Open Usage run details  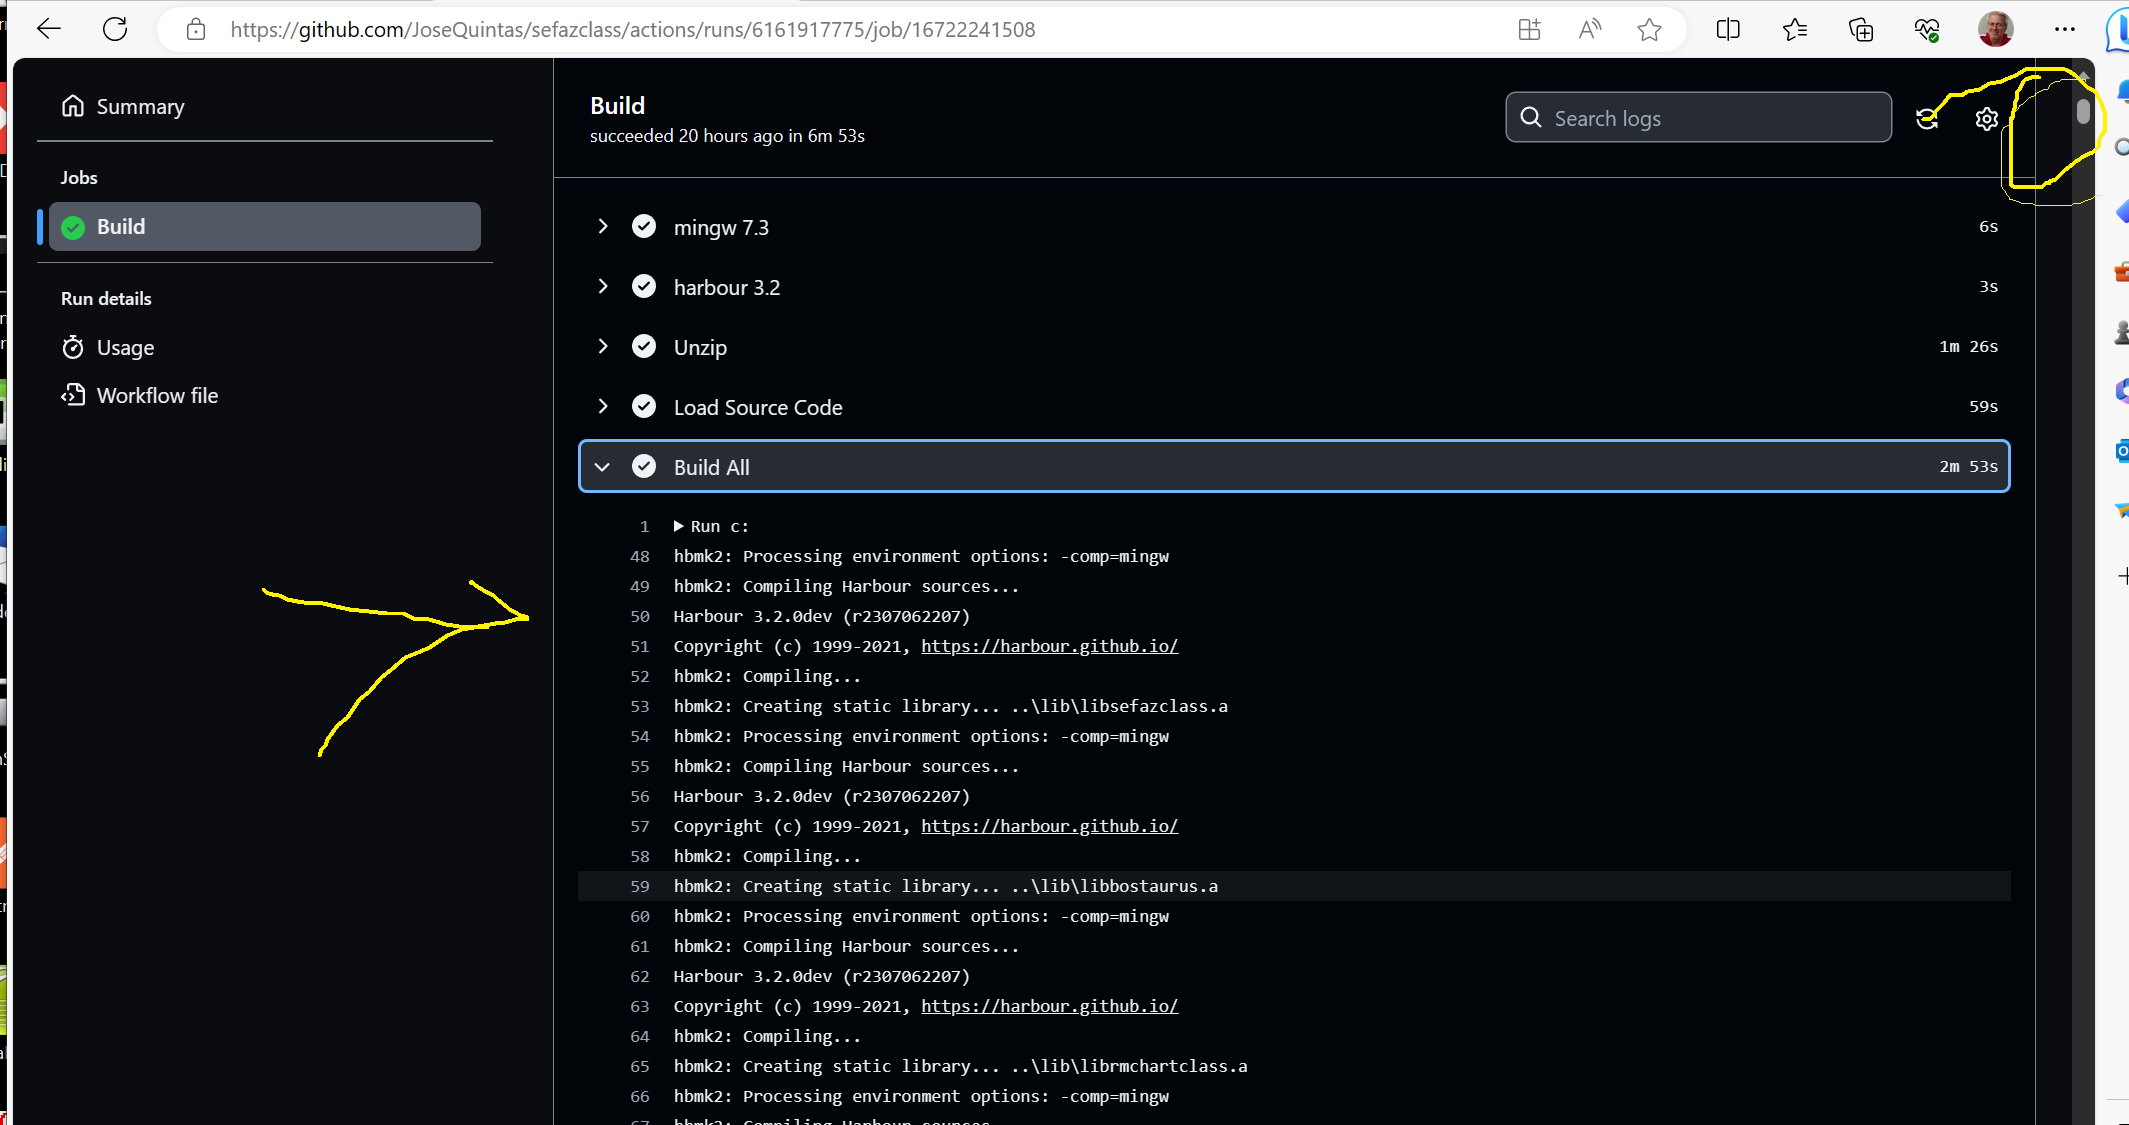pyautogui.click(x=125, y=348)
